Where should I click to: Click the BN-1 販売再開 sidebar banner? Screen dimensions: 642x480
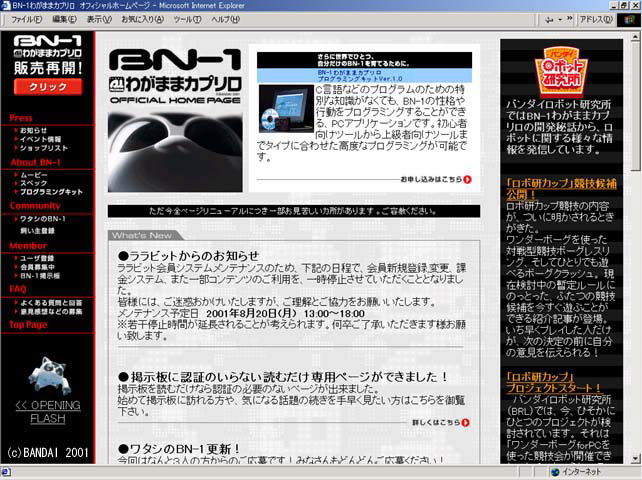pos(48,55)
